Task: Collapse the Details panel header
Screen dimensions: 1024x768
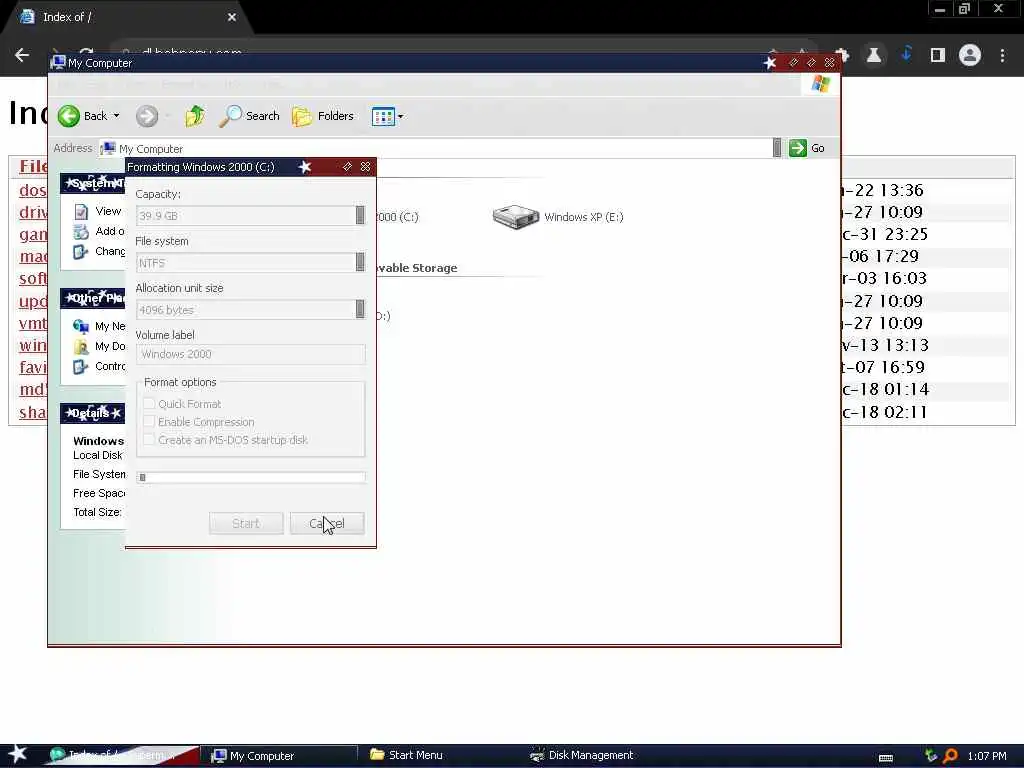Action: [93, 413]
